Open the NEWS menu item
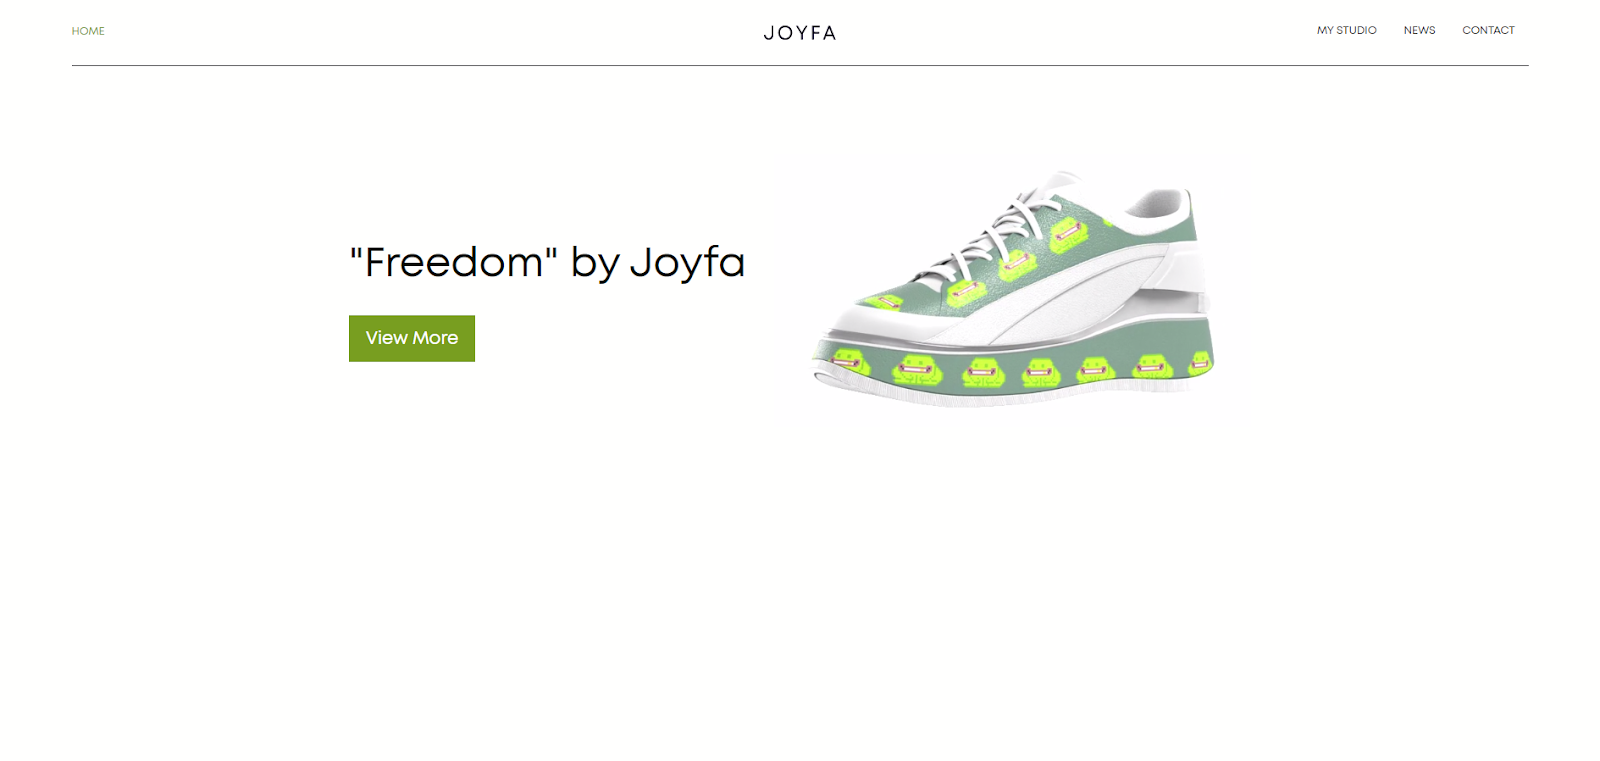The width and height of the screenshot is (1600, 761). tap(1419, 30)
